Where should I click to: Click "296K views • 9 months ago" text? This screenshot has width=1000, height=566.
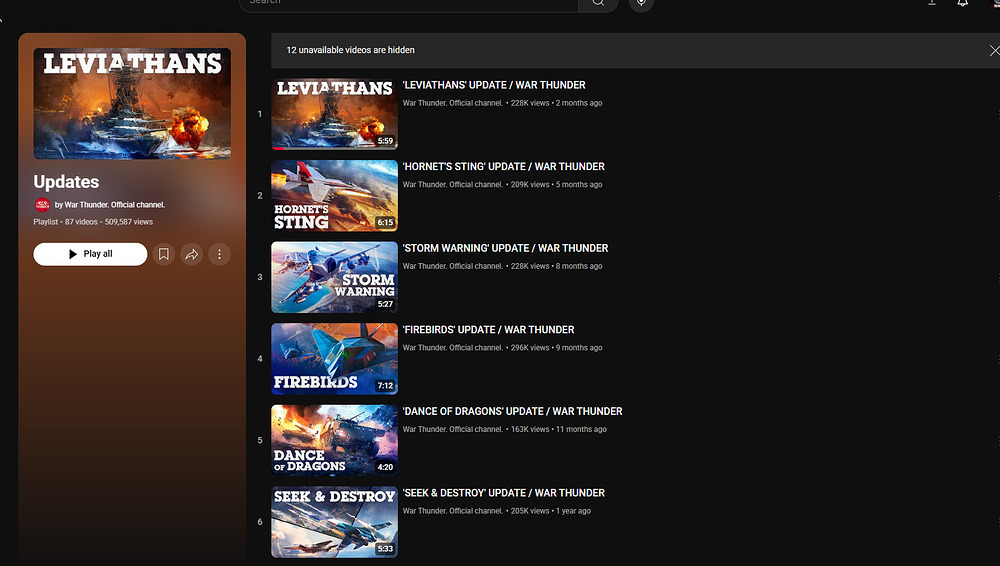(x=556, y=348)
